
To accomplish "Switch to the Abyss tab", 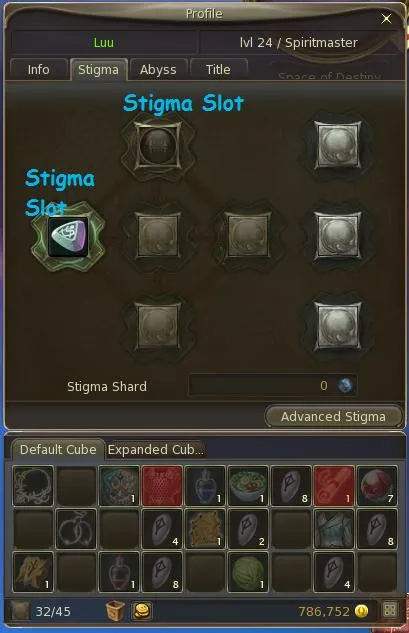I will click(158, 69).
